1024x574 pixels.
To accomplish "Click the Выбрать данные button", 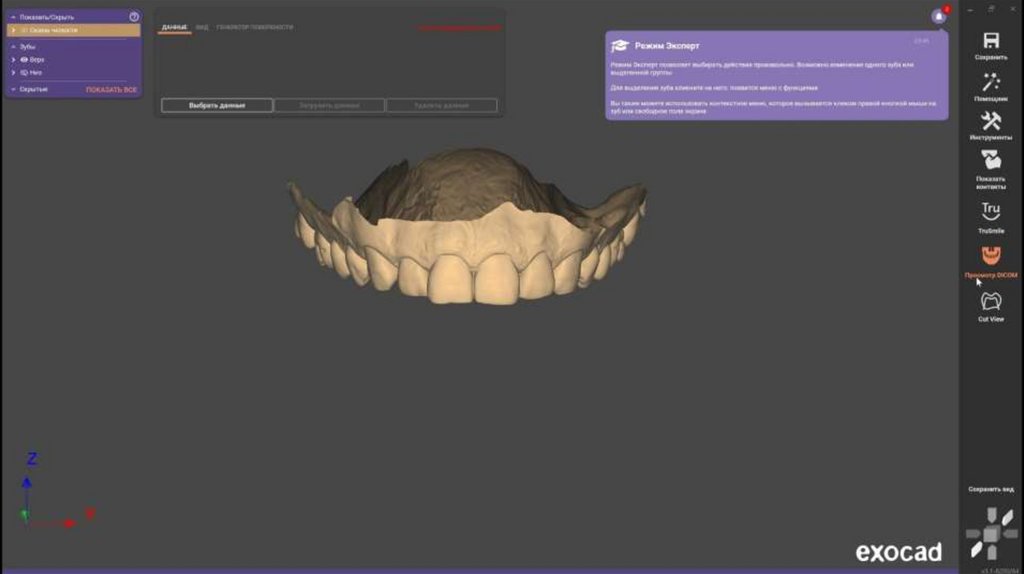I will pos(217,105).
